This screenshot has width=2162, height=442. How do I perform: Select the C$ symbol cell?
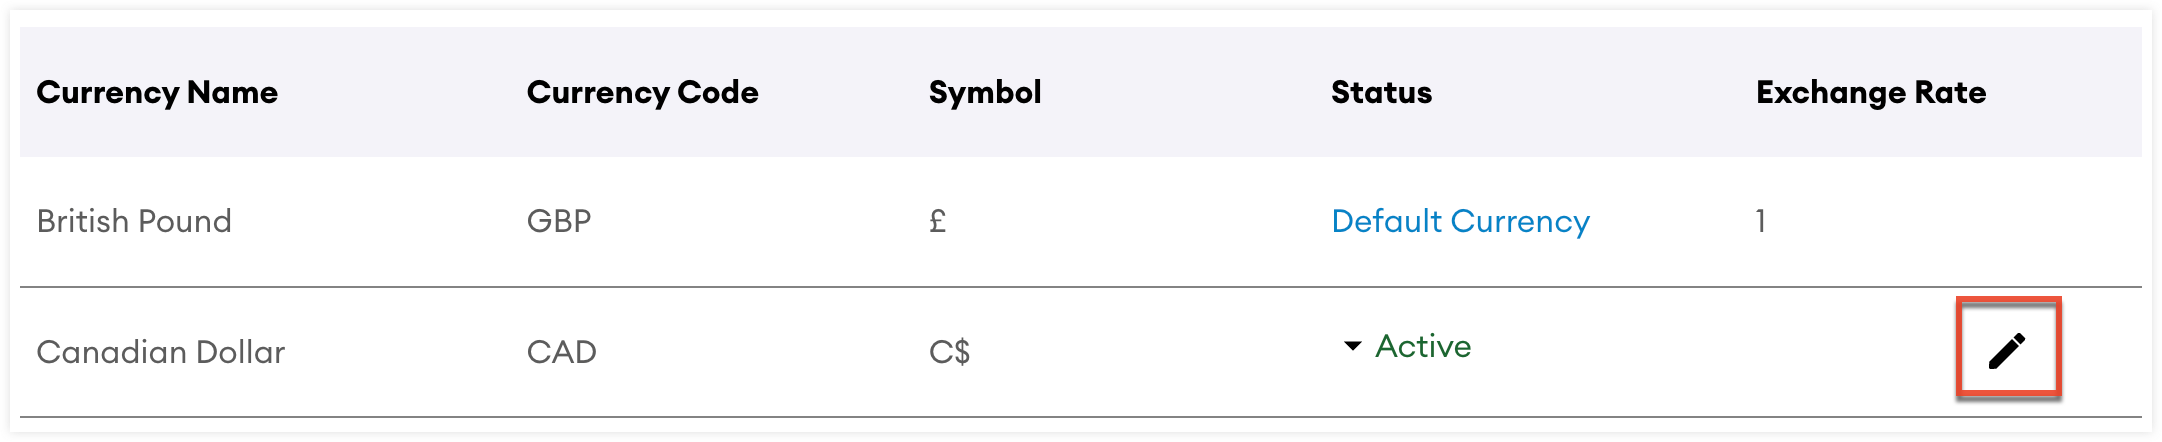pos(949,352)
